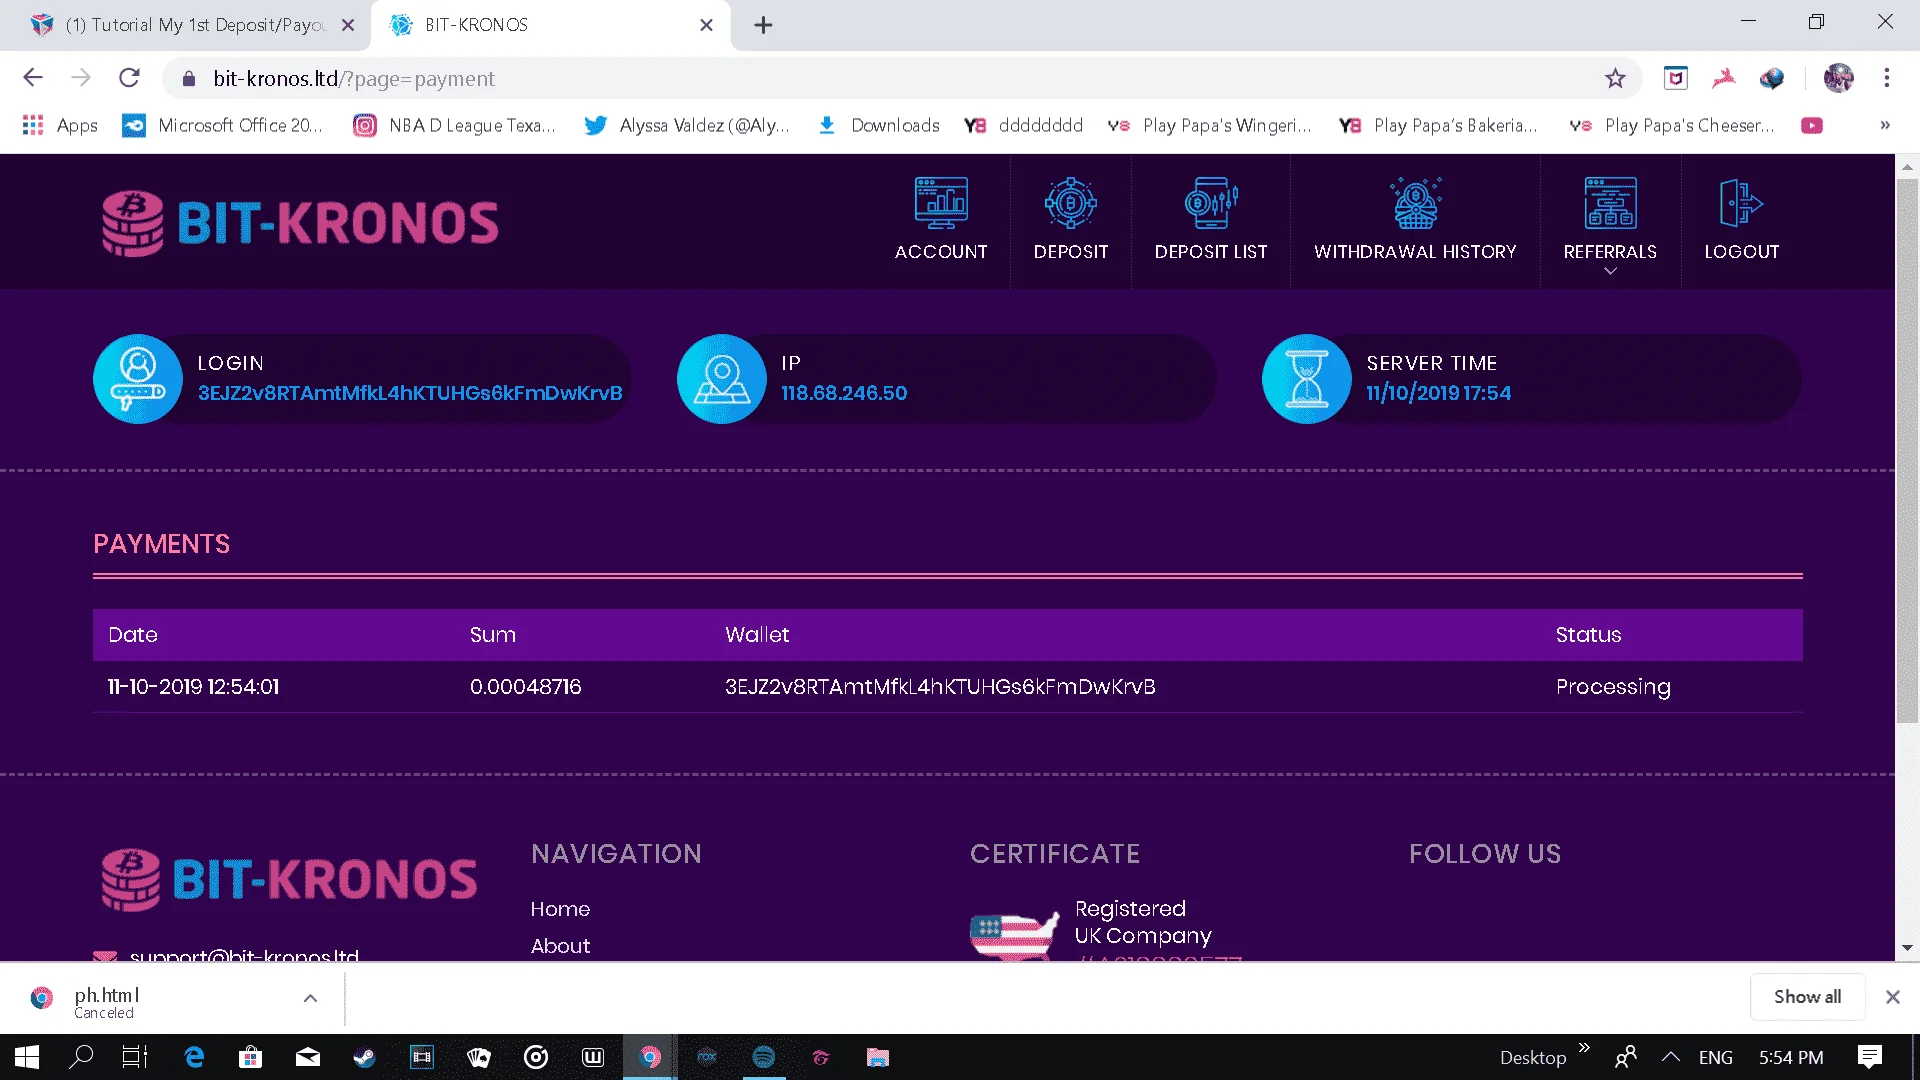
Task: Open the Account dashboard icon
Action: click(941, 202)
